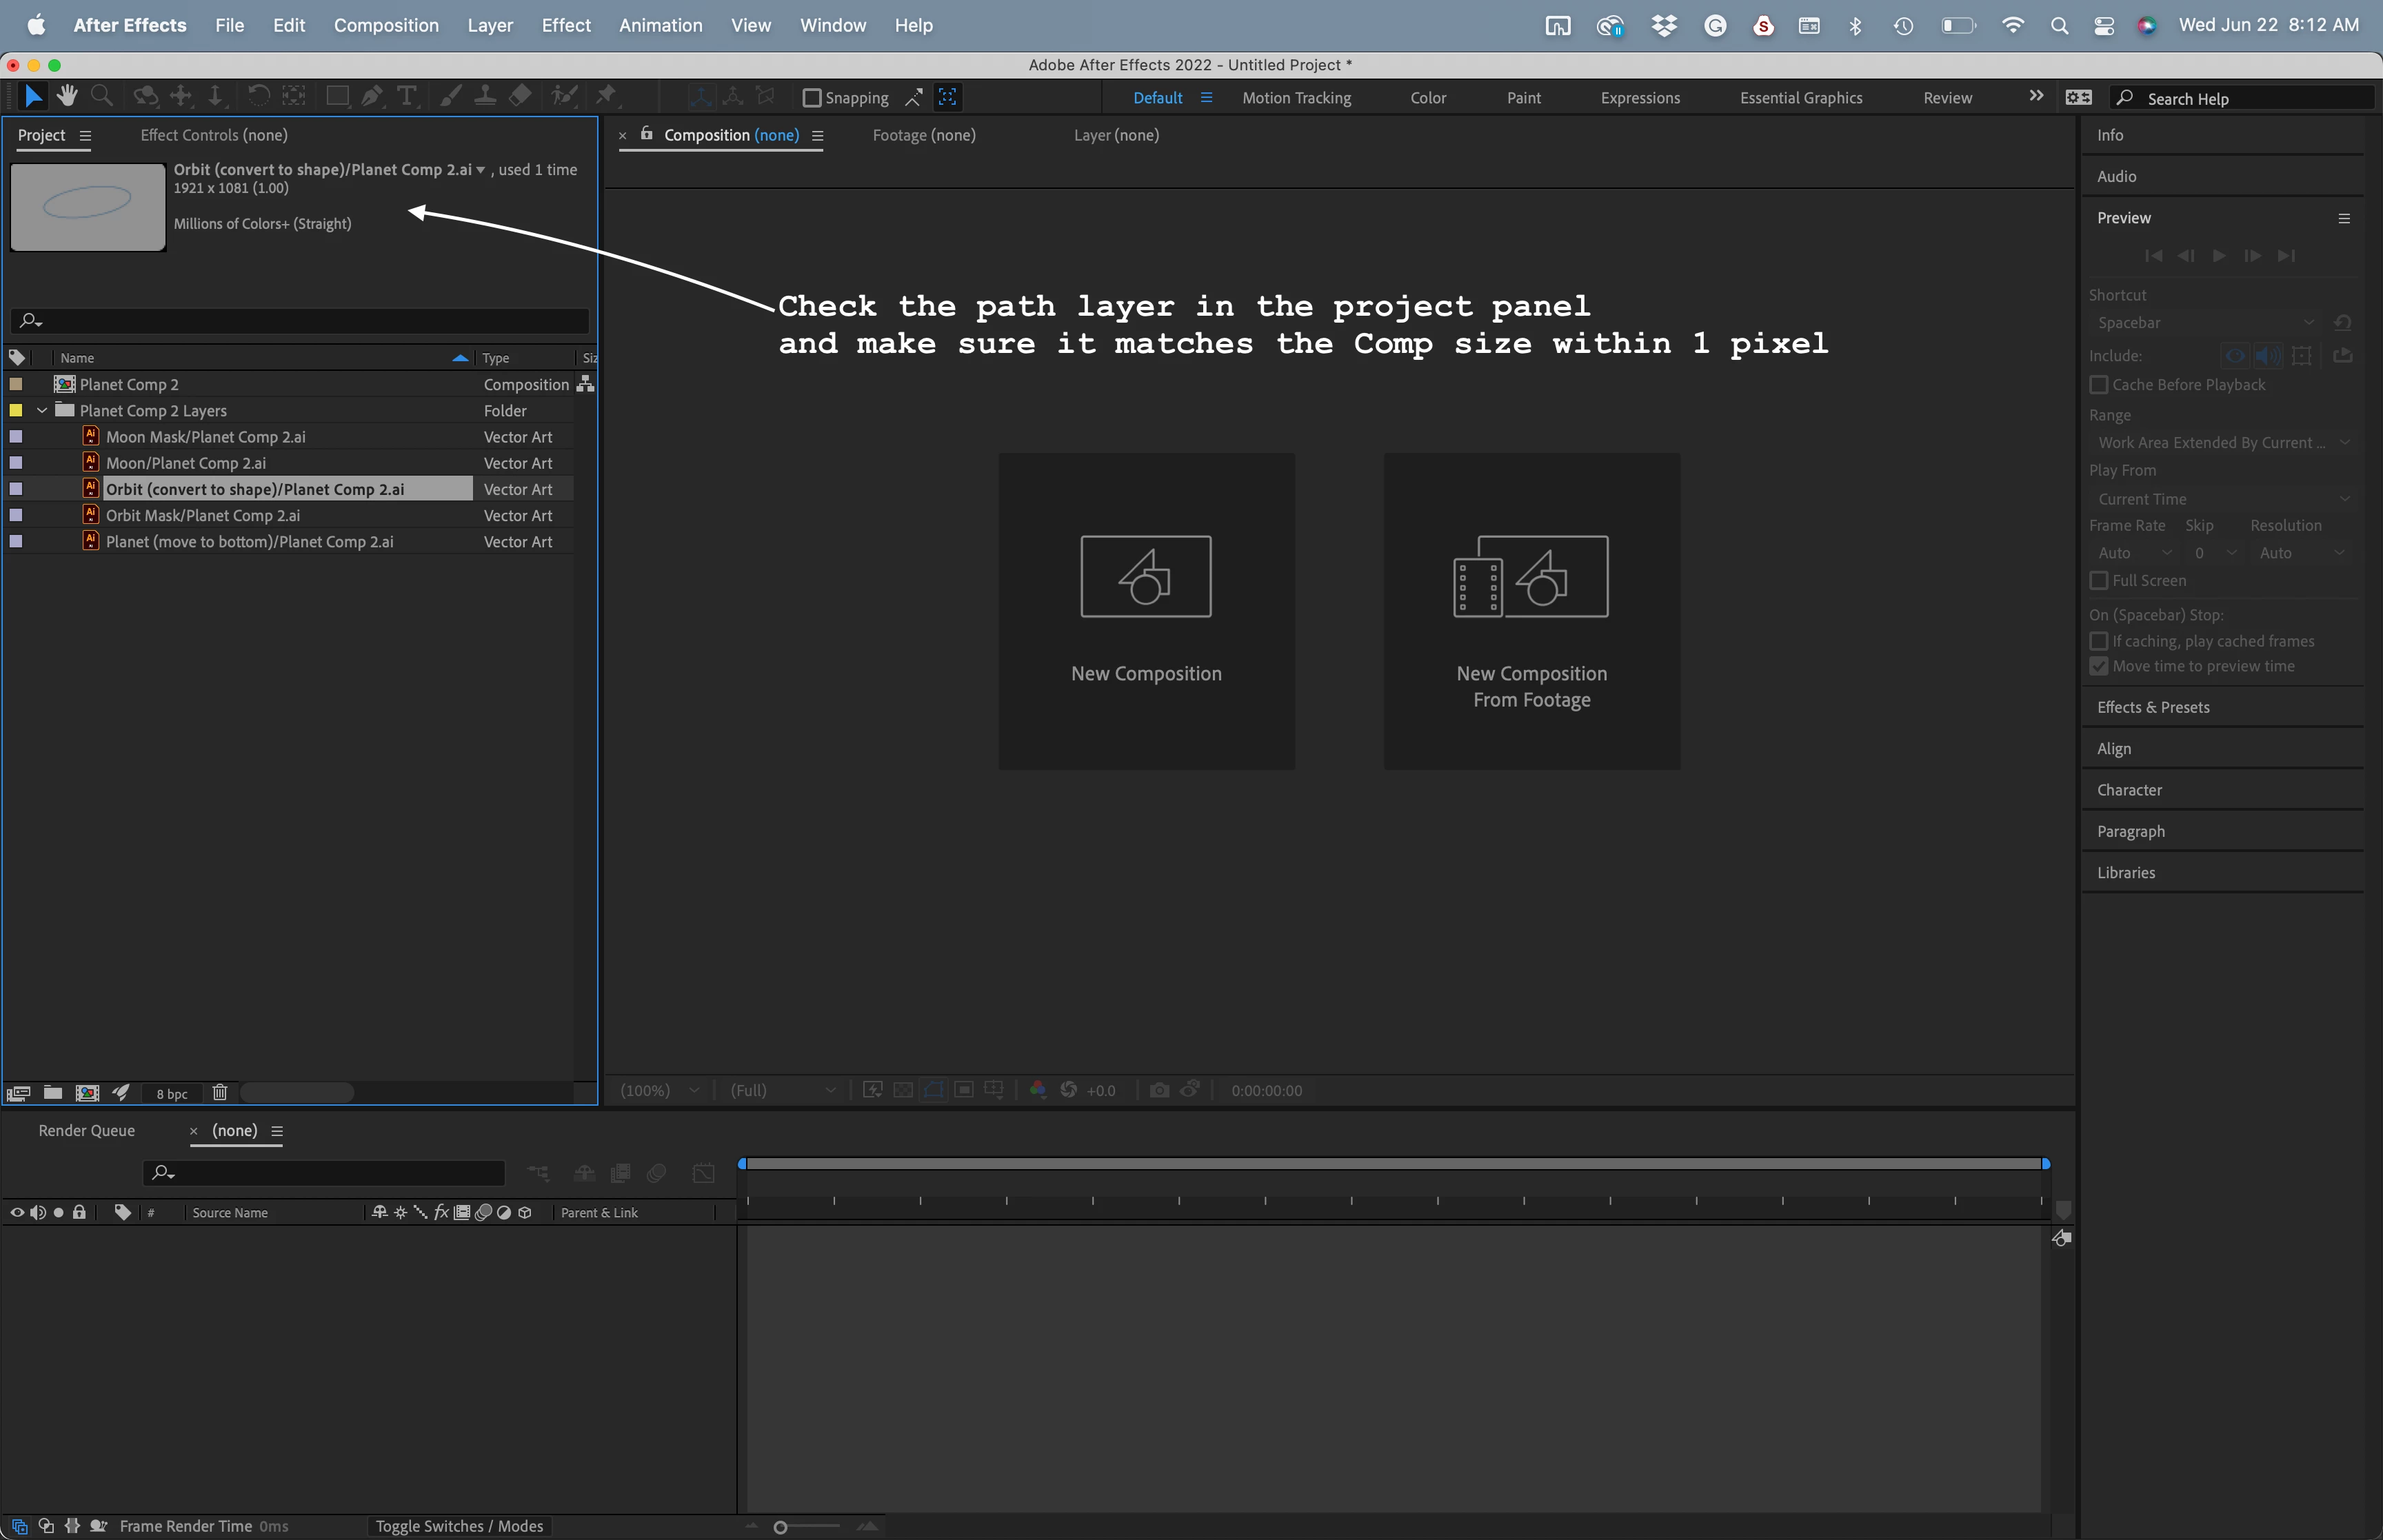Image resolution: width=2383 pixels, height=1540 pixels.
Task: Click the New Composition button
Action: click(1146, 611)
